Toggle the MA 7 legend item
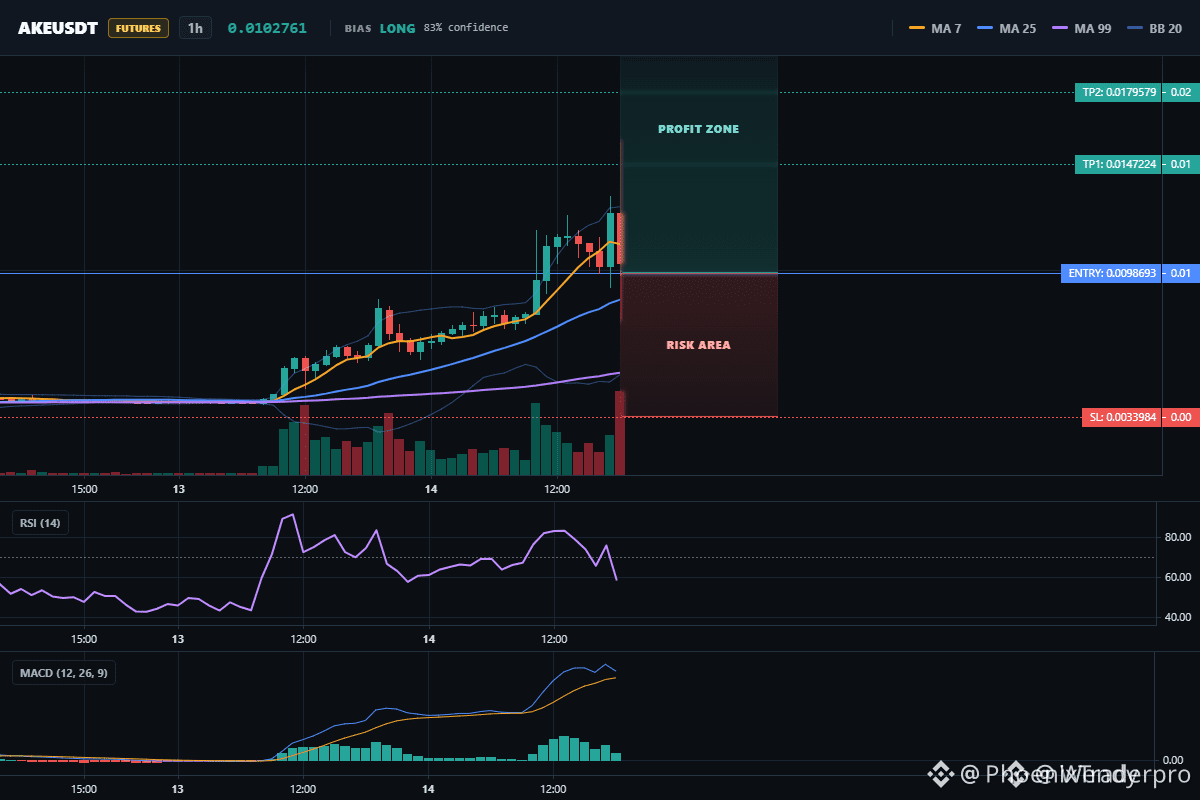 tap(936, 28)
